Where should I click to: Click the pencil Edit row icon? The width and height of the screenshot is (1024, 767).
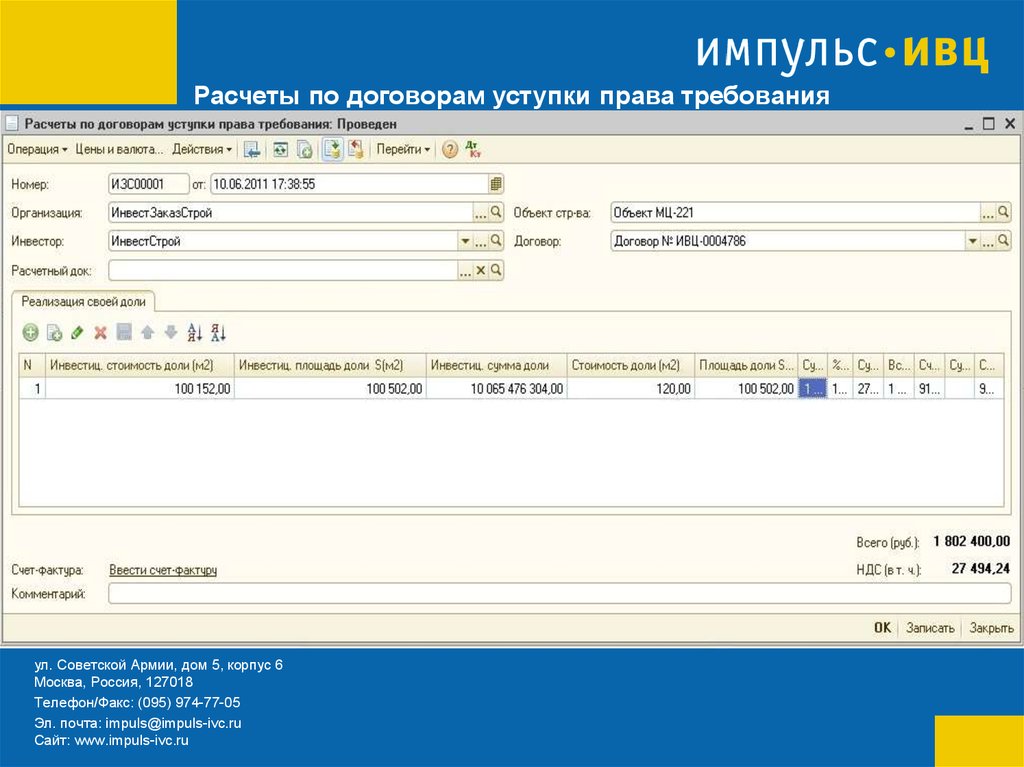pos(77,333)
